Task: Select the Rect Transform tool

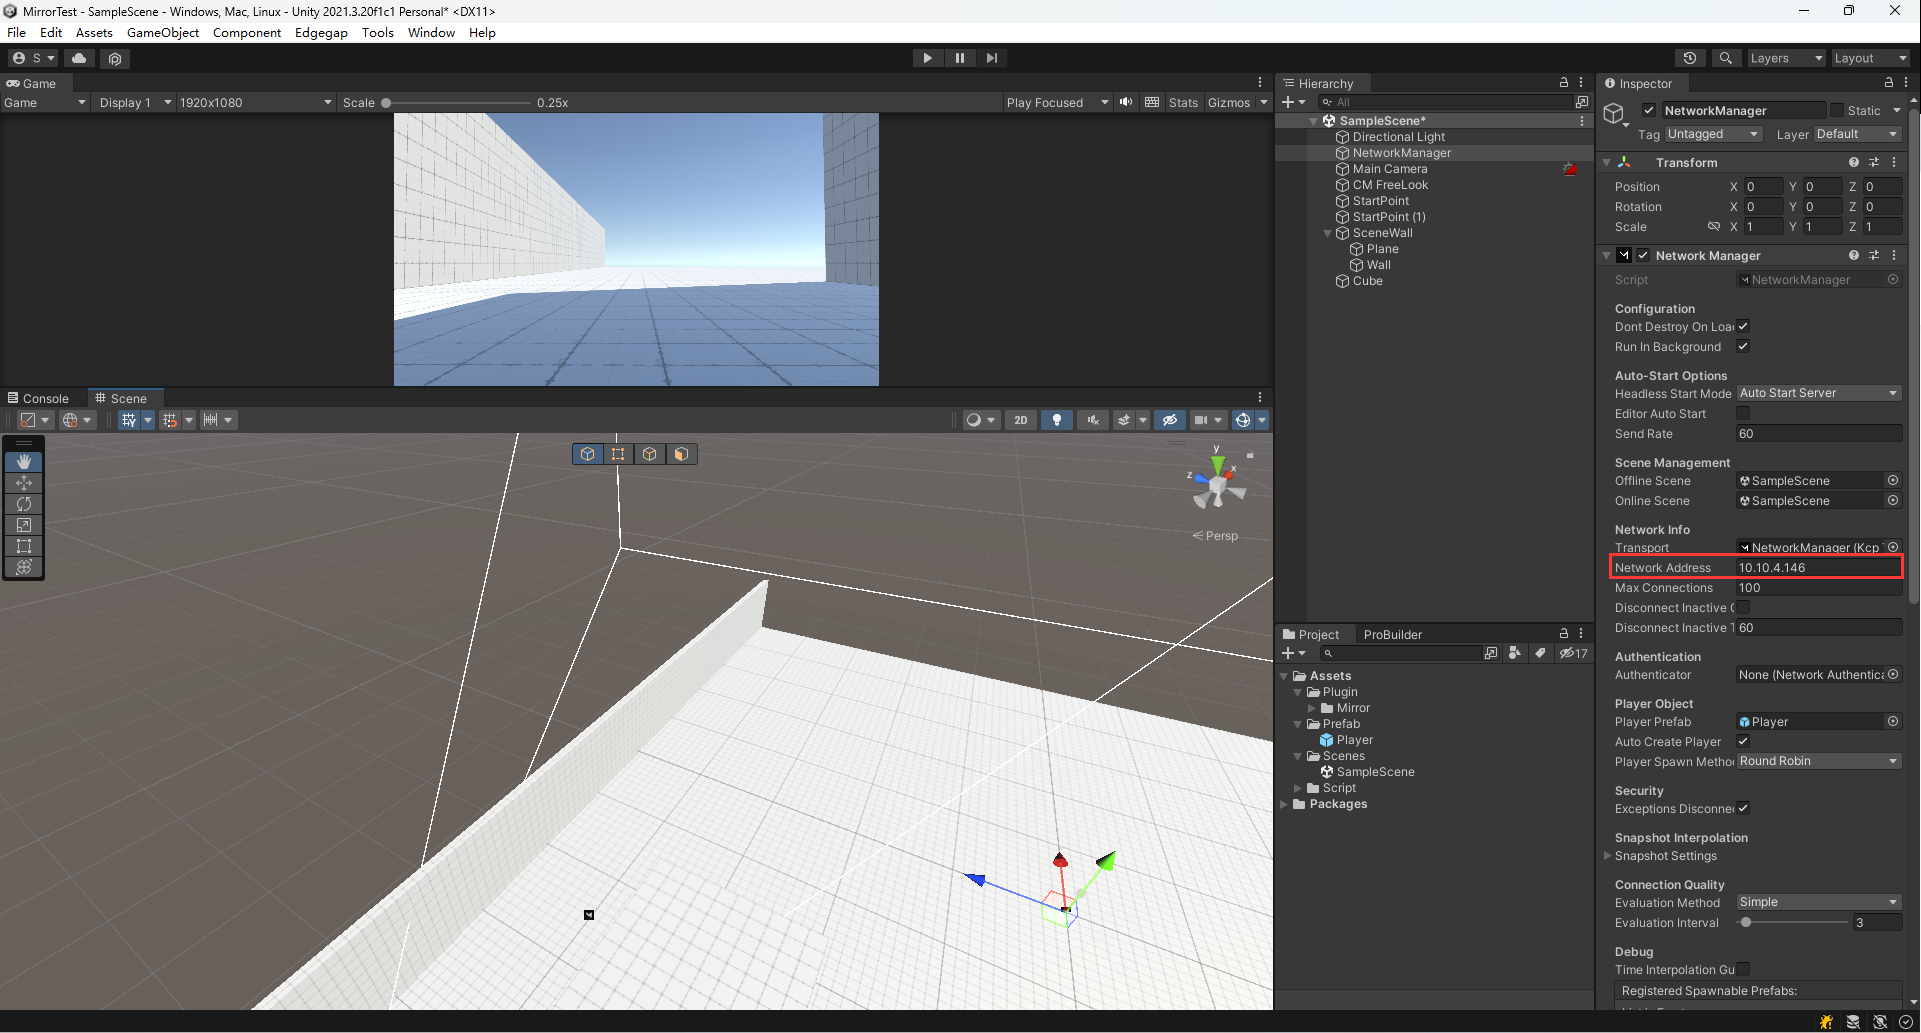Action: click(x=23, y=546)
